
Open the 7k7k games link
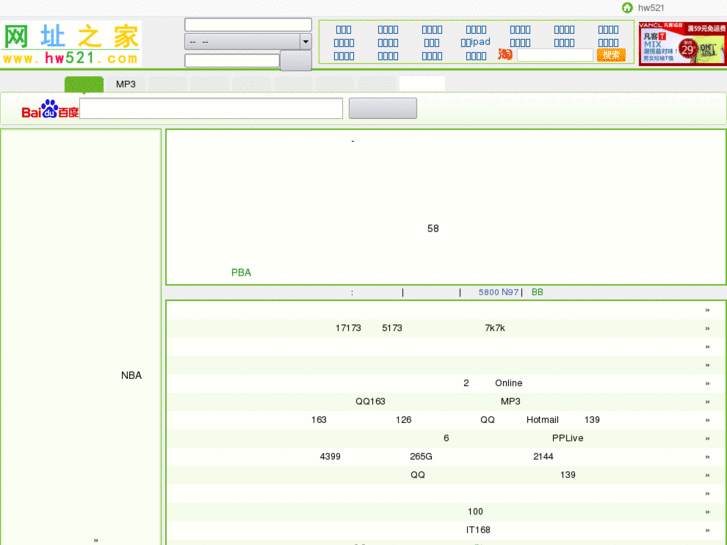pyautogui.click(x=495, y=328)
